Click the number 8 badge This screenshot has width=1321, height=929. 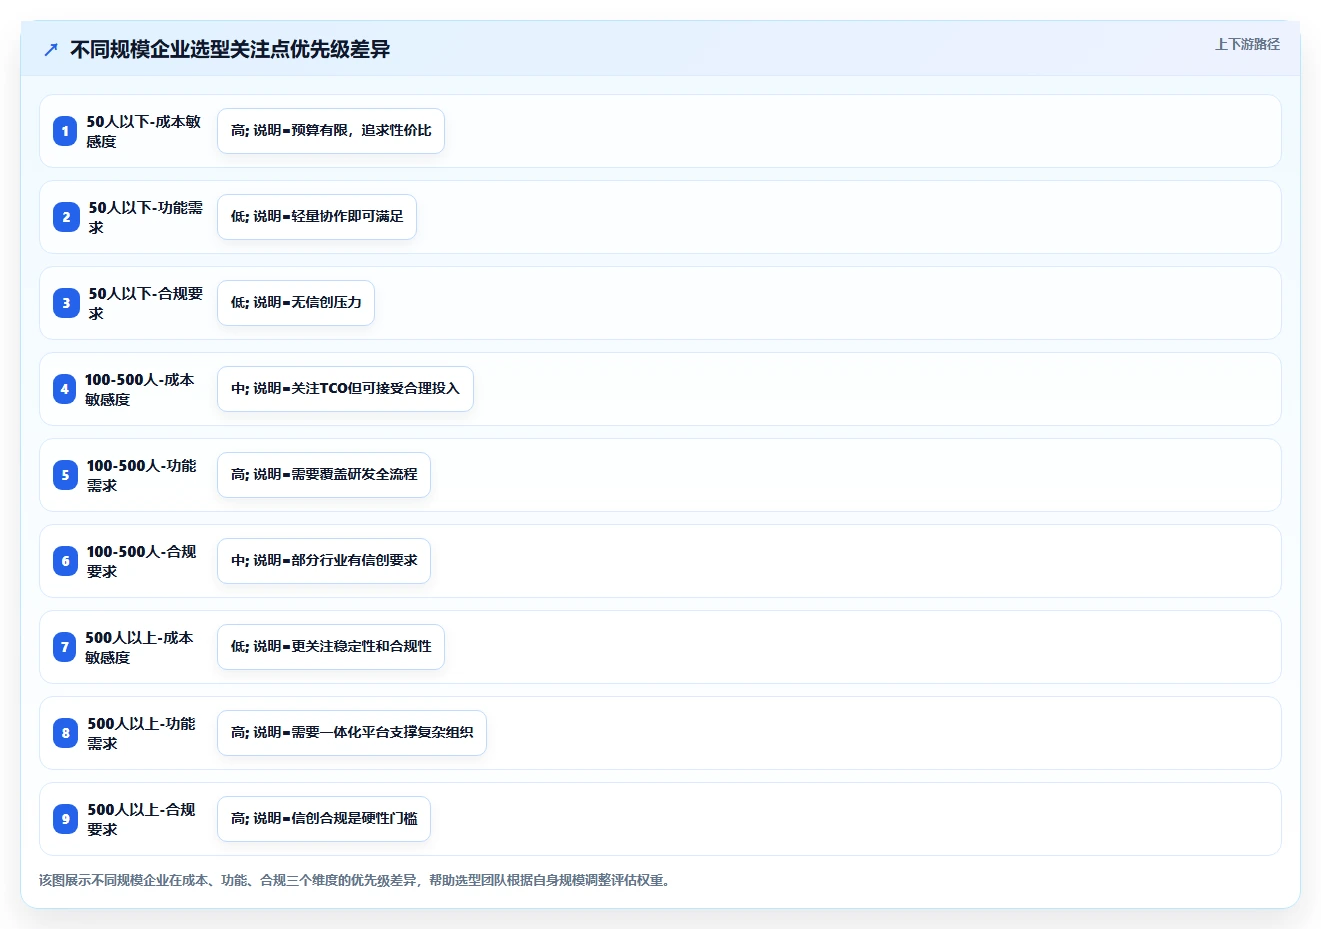65,733
